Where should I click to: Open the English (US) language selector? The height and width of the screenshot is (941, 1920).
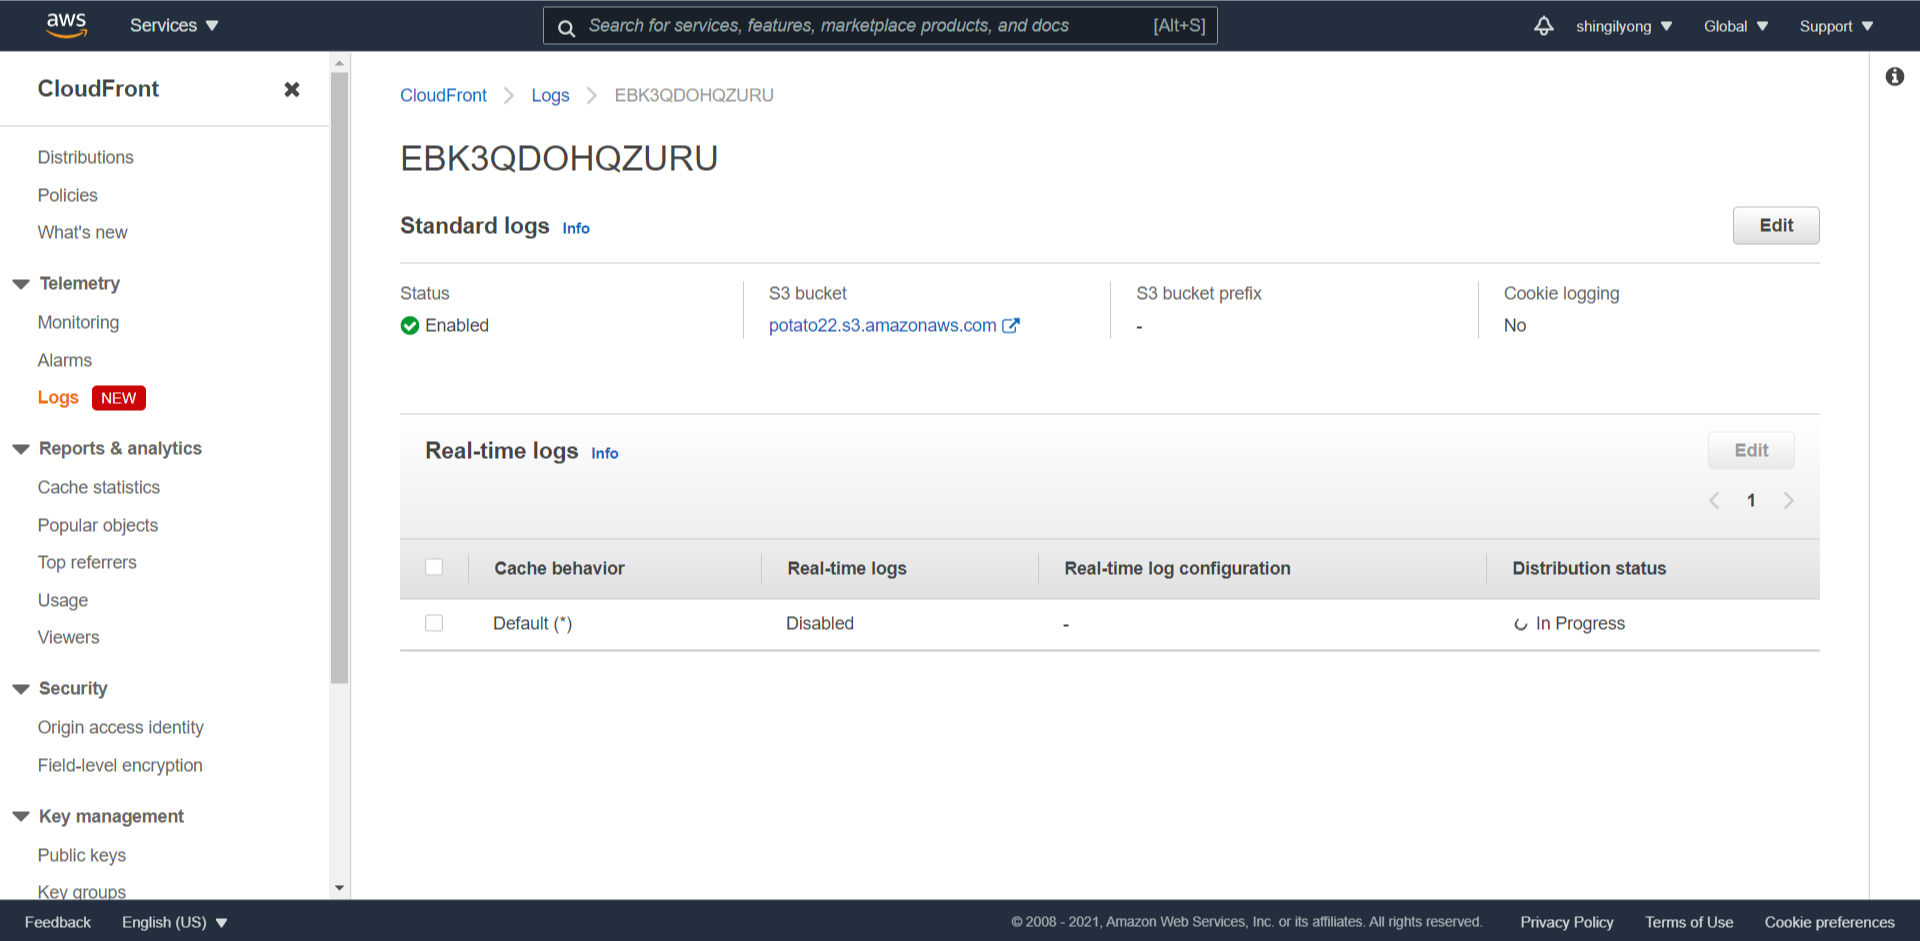pos(175,922)
